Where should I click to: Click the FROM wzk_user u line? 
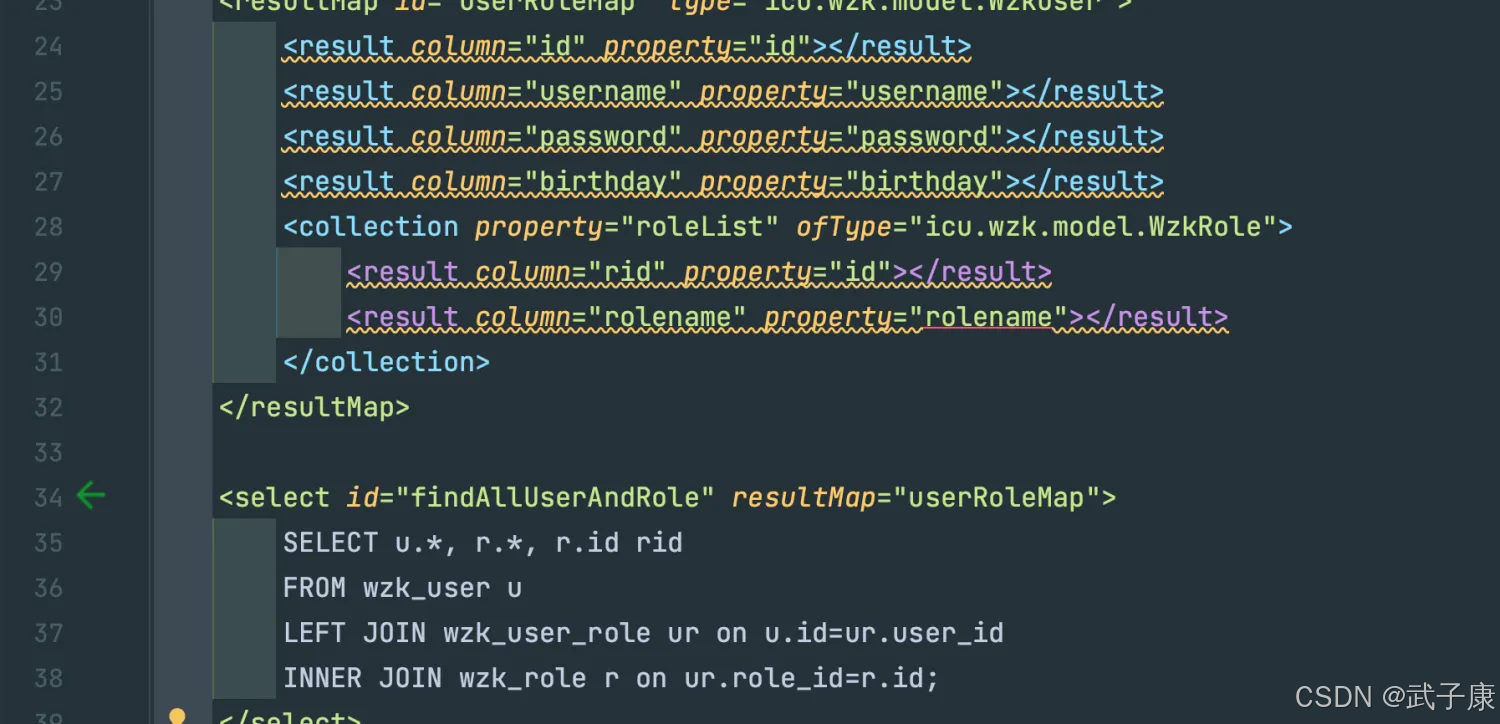(403, 588)
